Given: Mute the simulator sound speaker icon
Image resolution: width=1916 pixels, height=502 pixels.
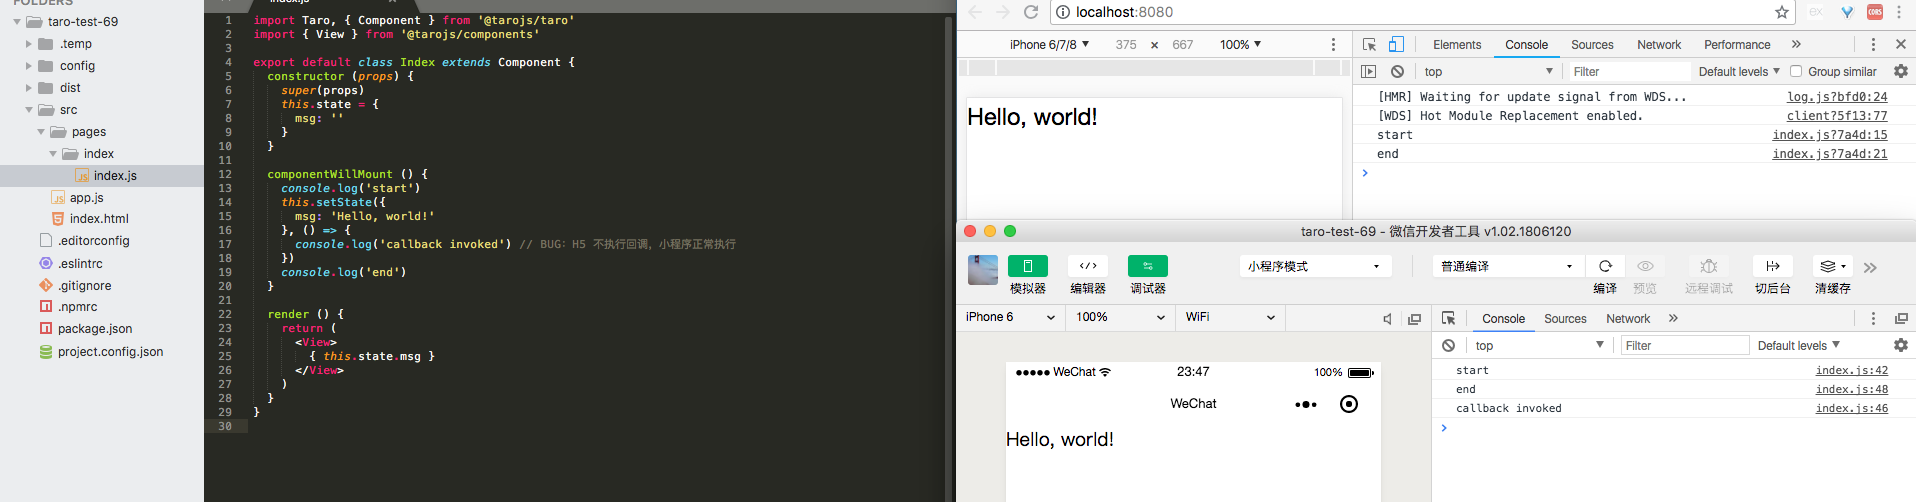Looking at the screenshot, I should pos(1387,318).
